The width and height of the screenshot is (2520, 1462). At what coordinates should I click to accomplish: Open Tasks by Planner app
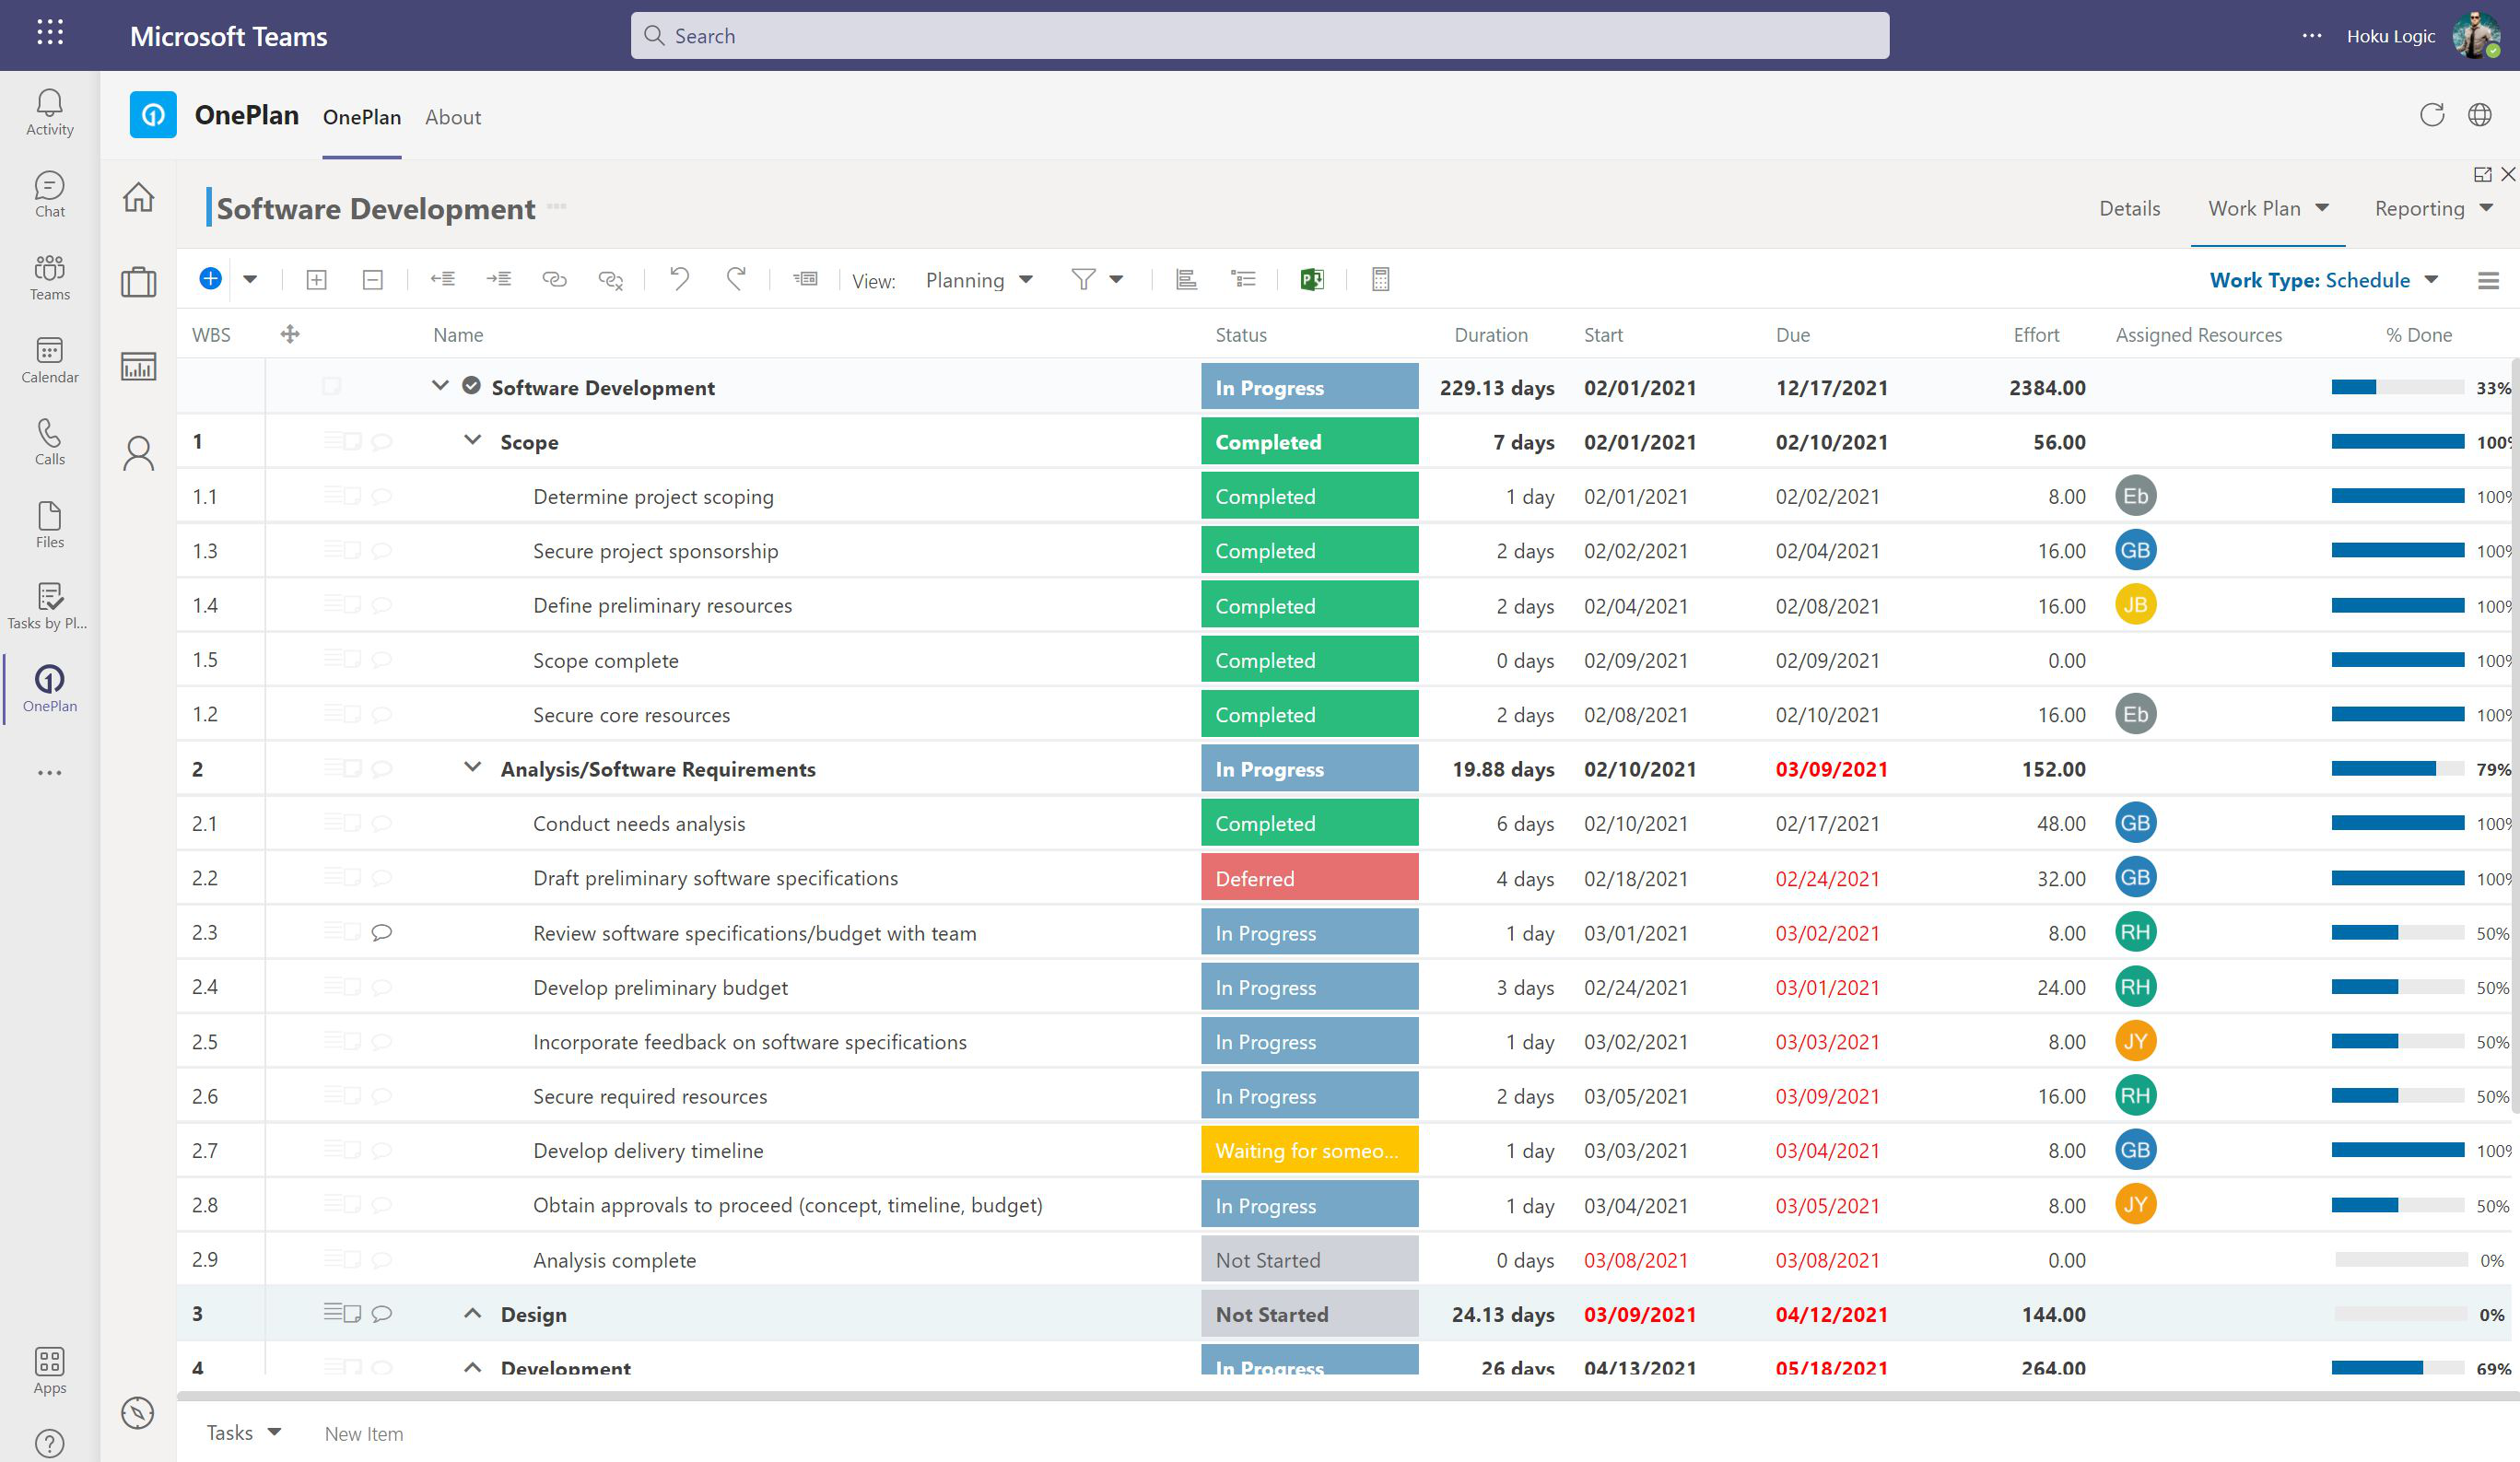pos(48,606)
